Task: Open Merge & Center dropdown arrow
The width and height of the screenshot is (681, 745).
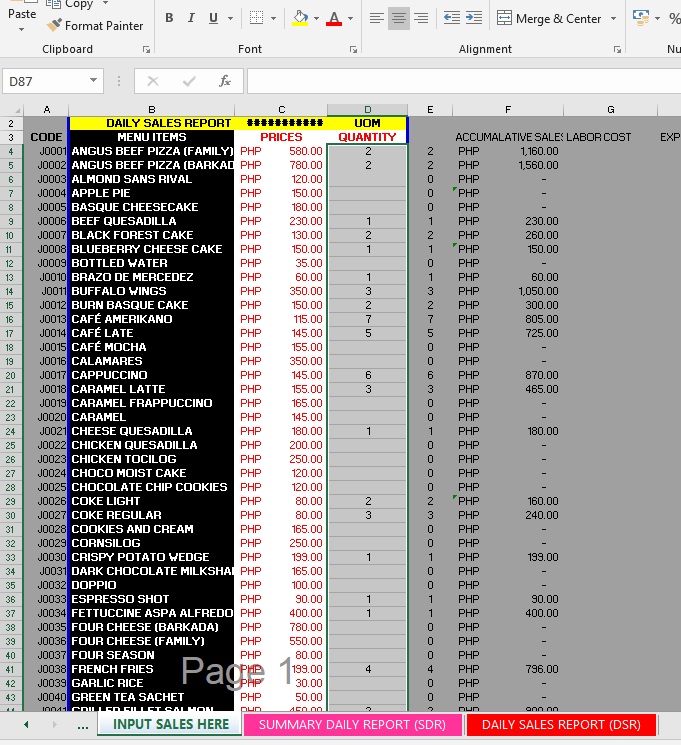Action: 614,19
